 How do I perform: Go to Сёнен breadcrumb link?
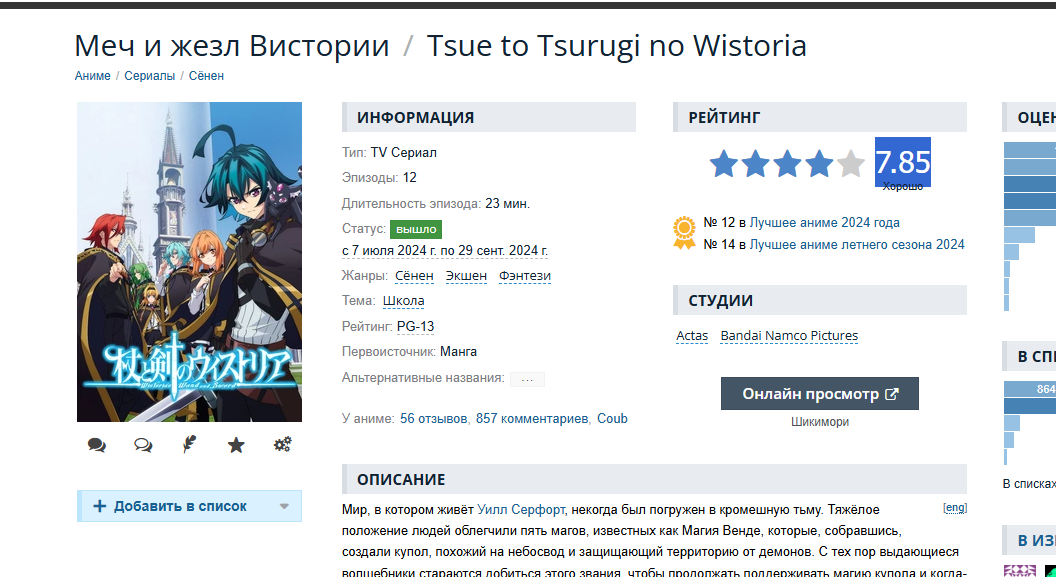(206, 75)
